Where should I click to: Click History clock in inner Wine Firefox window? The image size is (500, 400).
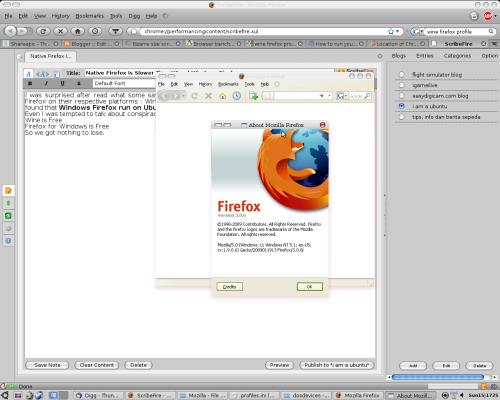pyautogui.click(x=237, y=96)
